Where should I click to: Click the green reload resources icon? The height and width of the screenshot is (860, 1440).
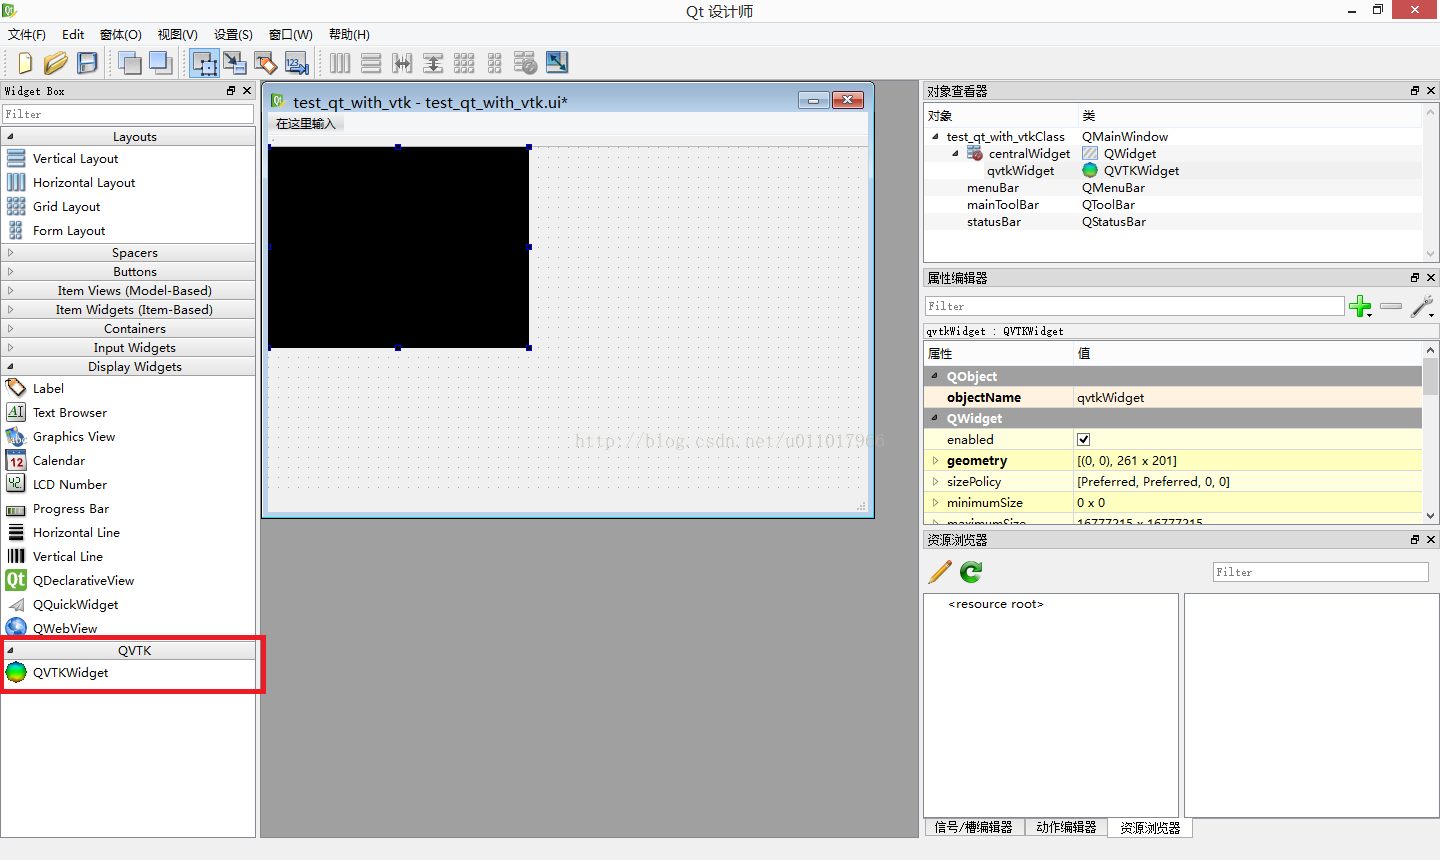971,572
